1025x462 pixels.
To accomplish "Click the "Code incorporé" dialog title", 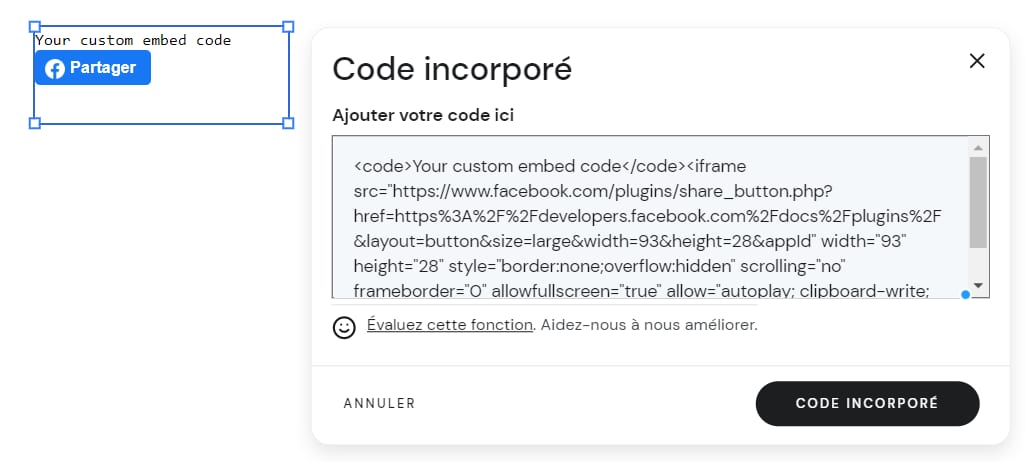I will [452, 69].
